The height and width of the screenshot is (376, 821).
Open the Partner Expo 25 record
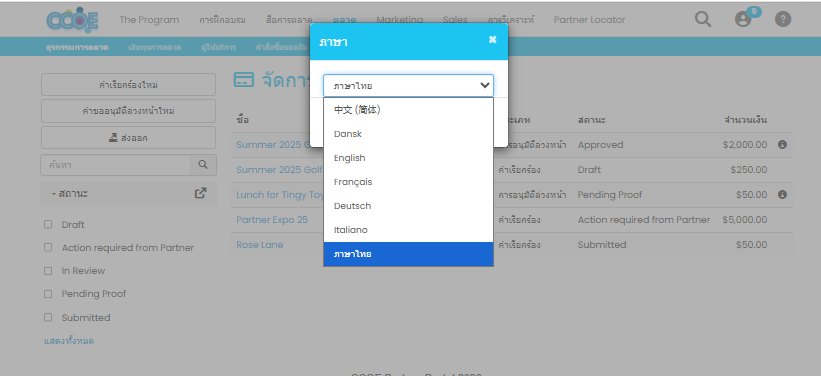point(272,219)
